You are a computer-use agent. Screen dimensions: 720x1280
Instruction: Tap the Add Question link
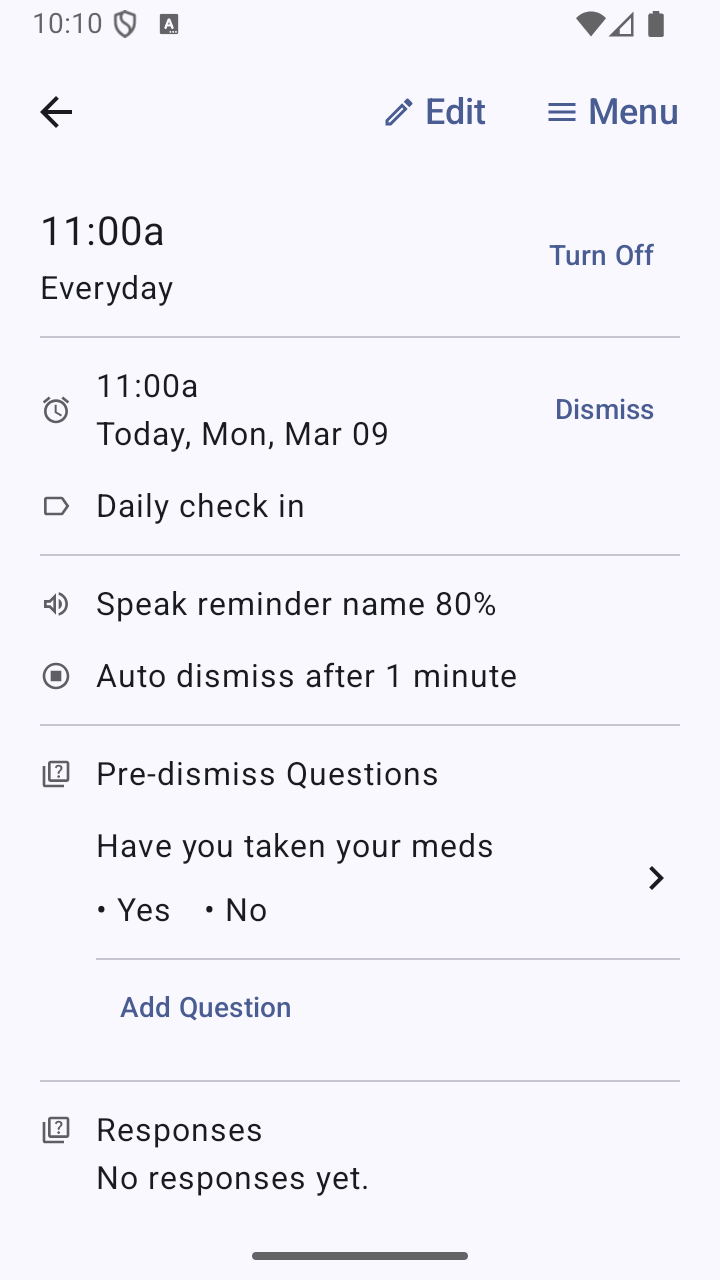(206, 1007)
